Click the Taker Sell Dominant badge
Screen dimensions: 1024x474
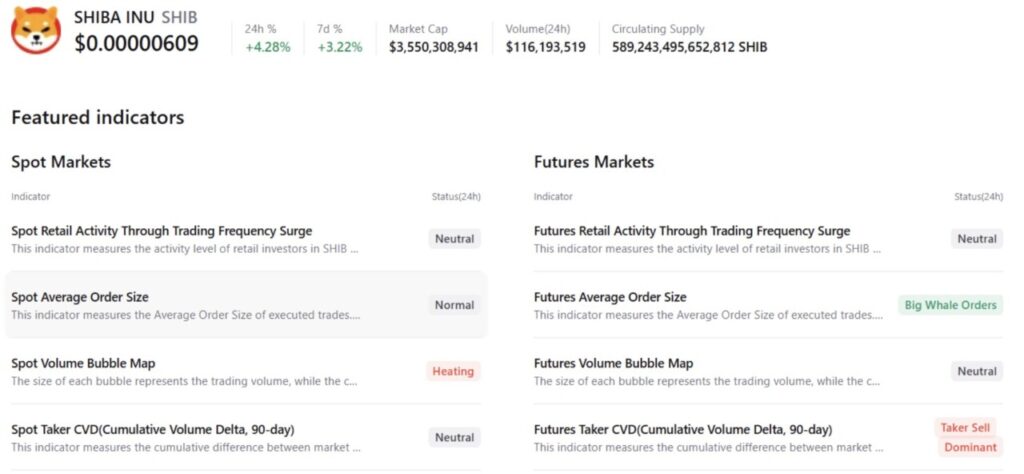click(966, 437)
